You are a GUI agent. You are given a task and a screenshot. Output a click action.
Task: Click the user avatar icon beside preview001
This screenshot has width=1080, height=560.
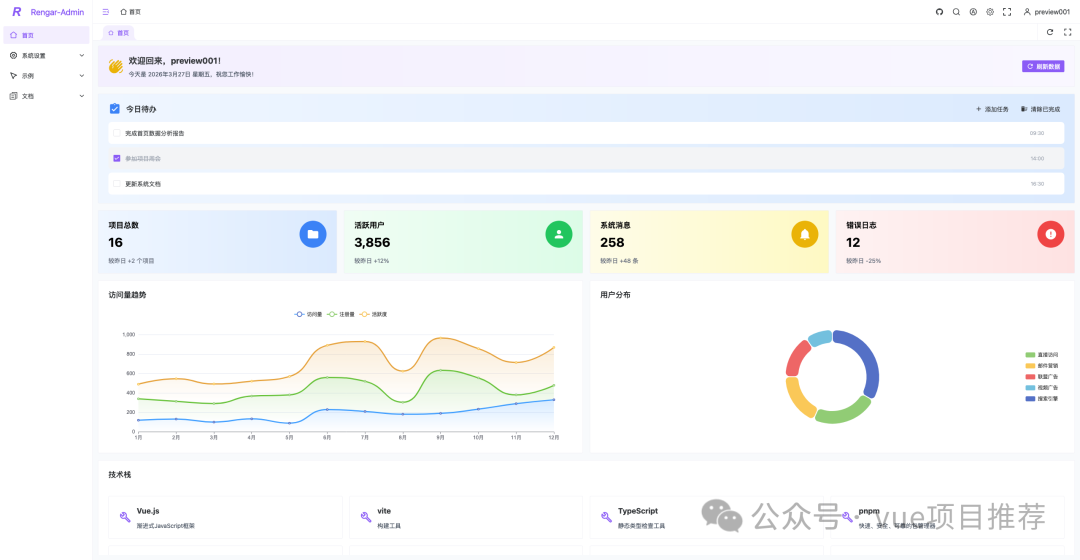tap(1027, 12)
